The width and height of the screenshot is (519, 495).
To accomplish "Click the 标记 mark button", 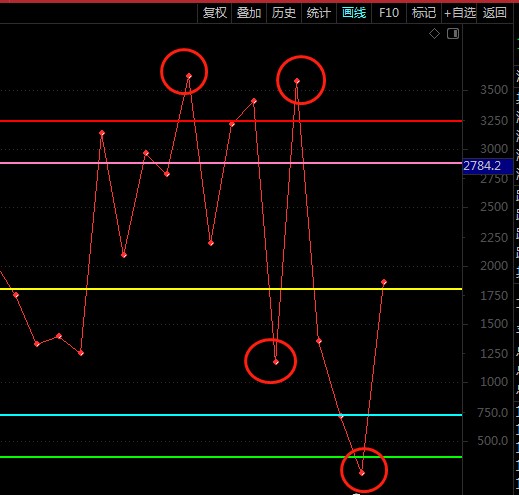I will [x=424, y=13].
